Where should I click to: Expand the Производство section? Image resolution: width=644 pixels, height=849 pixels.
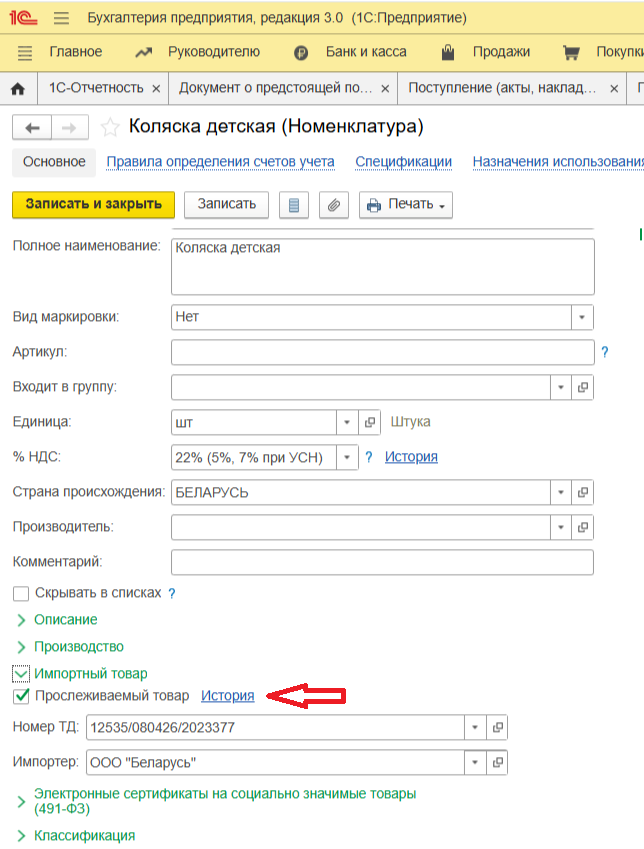(x=79, y=646)
